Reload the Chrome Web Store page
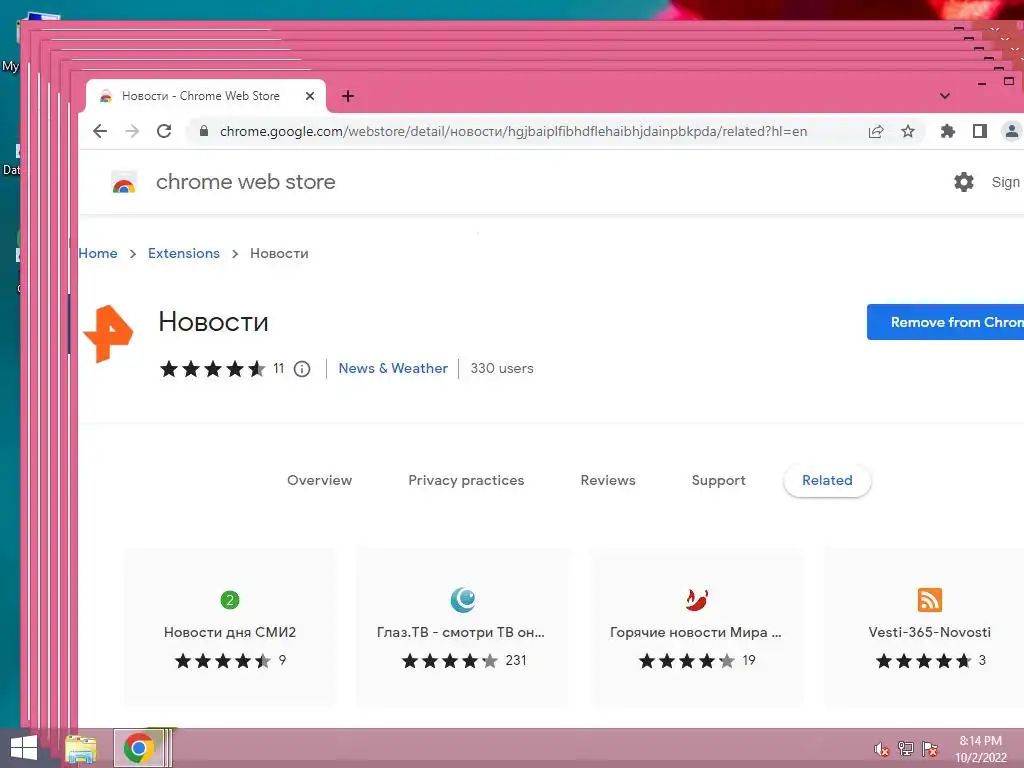 tap(164, 131)
